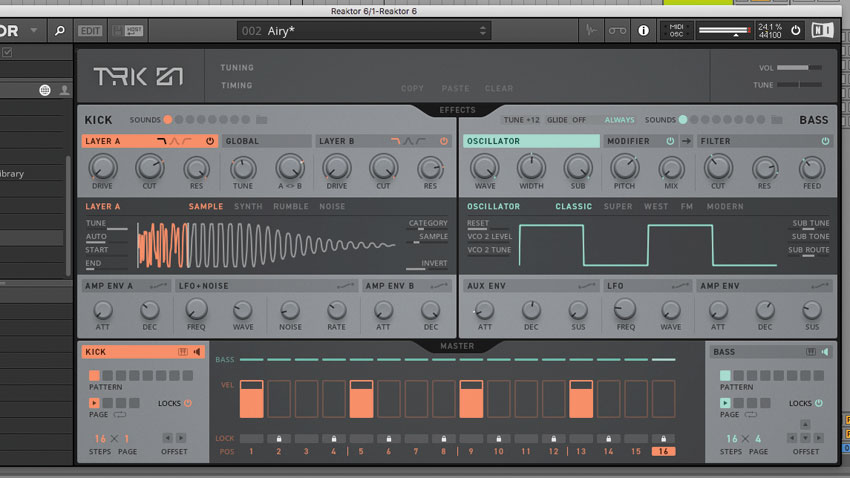Switch Layer A to RUMBLE tab

291,206
